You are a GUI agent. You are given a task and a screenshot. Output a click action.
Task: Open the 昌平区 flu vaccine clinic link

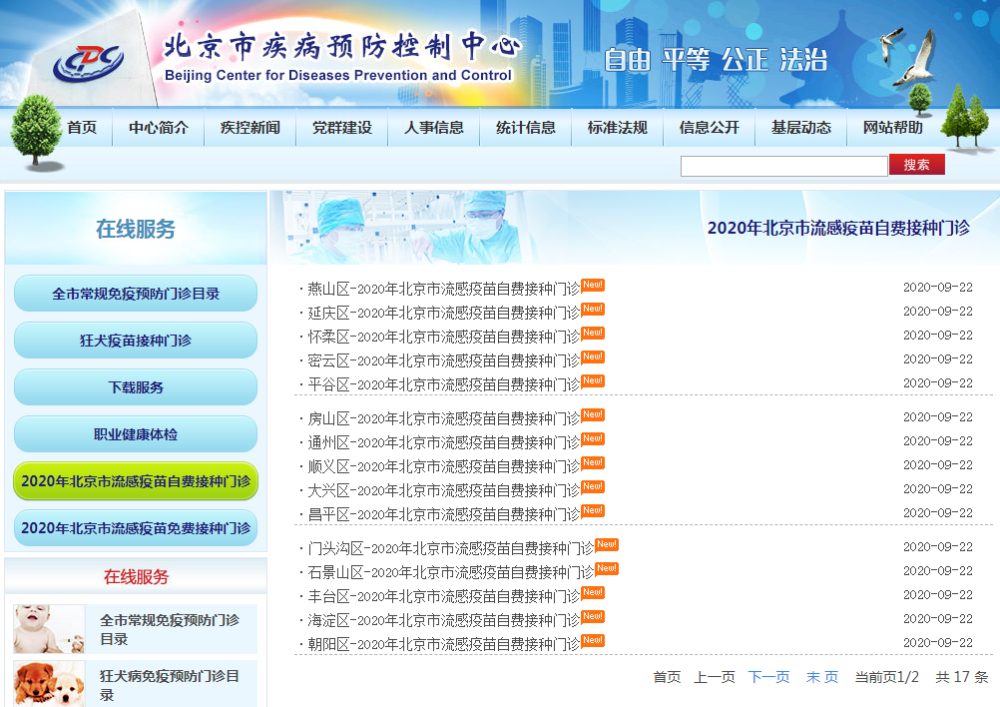(443, 514)
